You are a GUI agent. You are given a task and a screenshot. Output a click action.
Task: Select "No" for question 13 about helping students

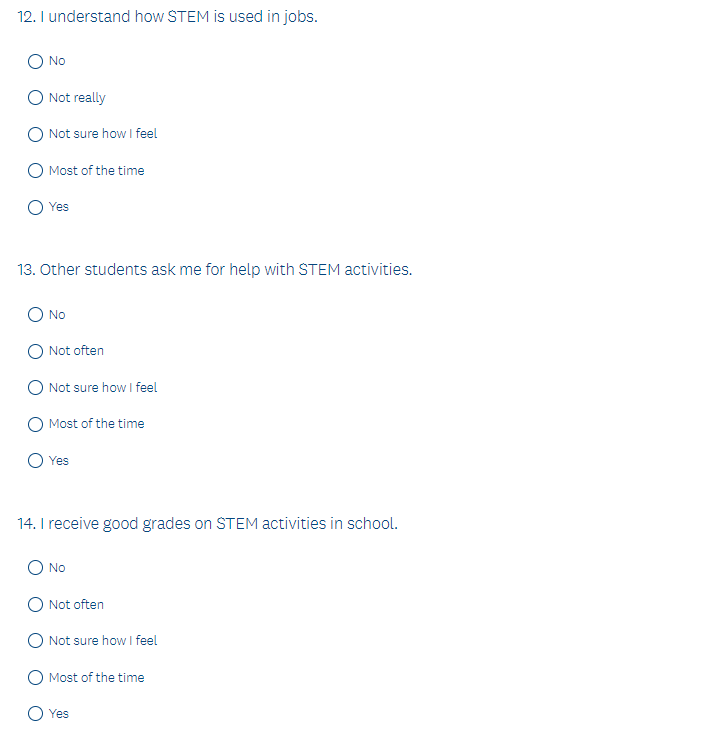click(36, 315)
